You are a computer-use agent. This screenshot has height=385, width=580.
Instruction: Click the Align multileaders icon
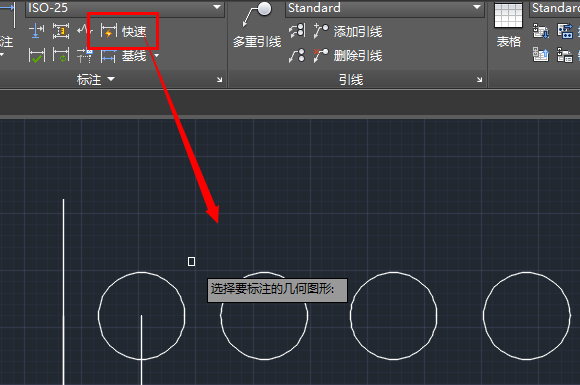[297, 31]
